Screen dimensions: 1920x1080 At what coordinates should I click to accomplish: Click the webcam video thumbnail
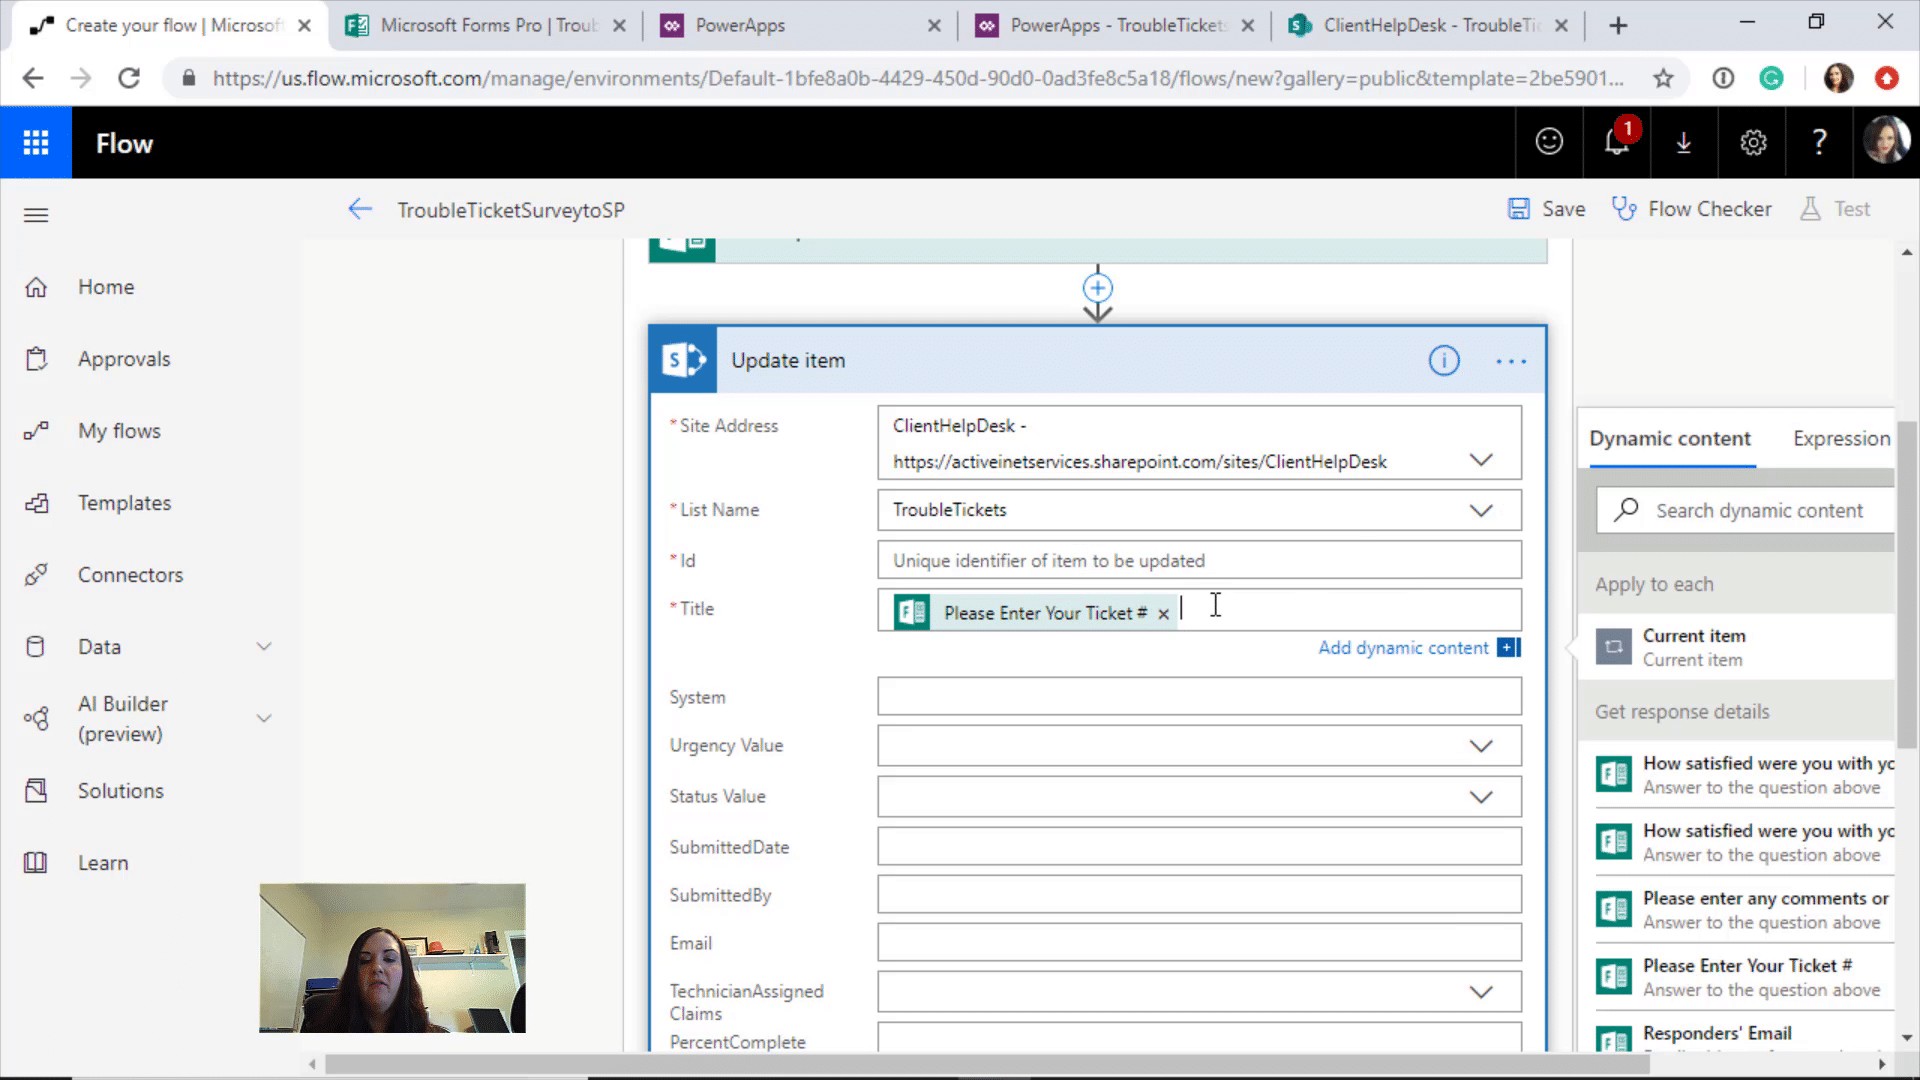click(x=392, y=958)
